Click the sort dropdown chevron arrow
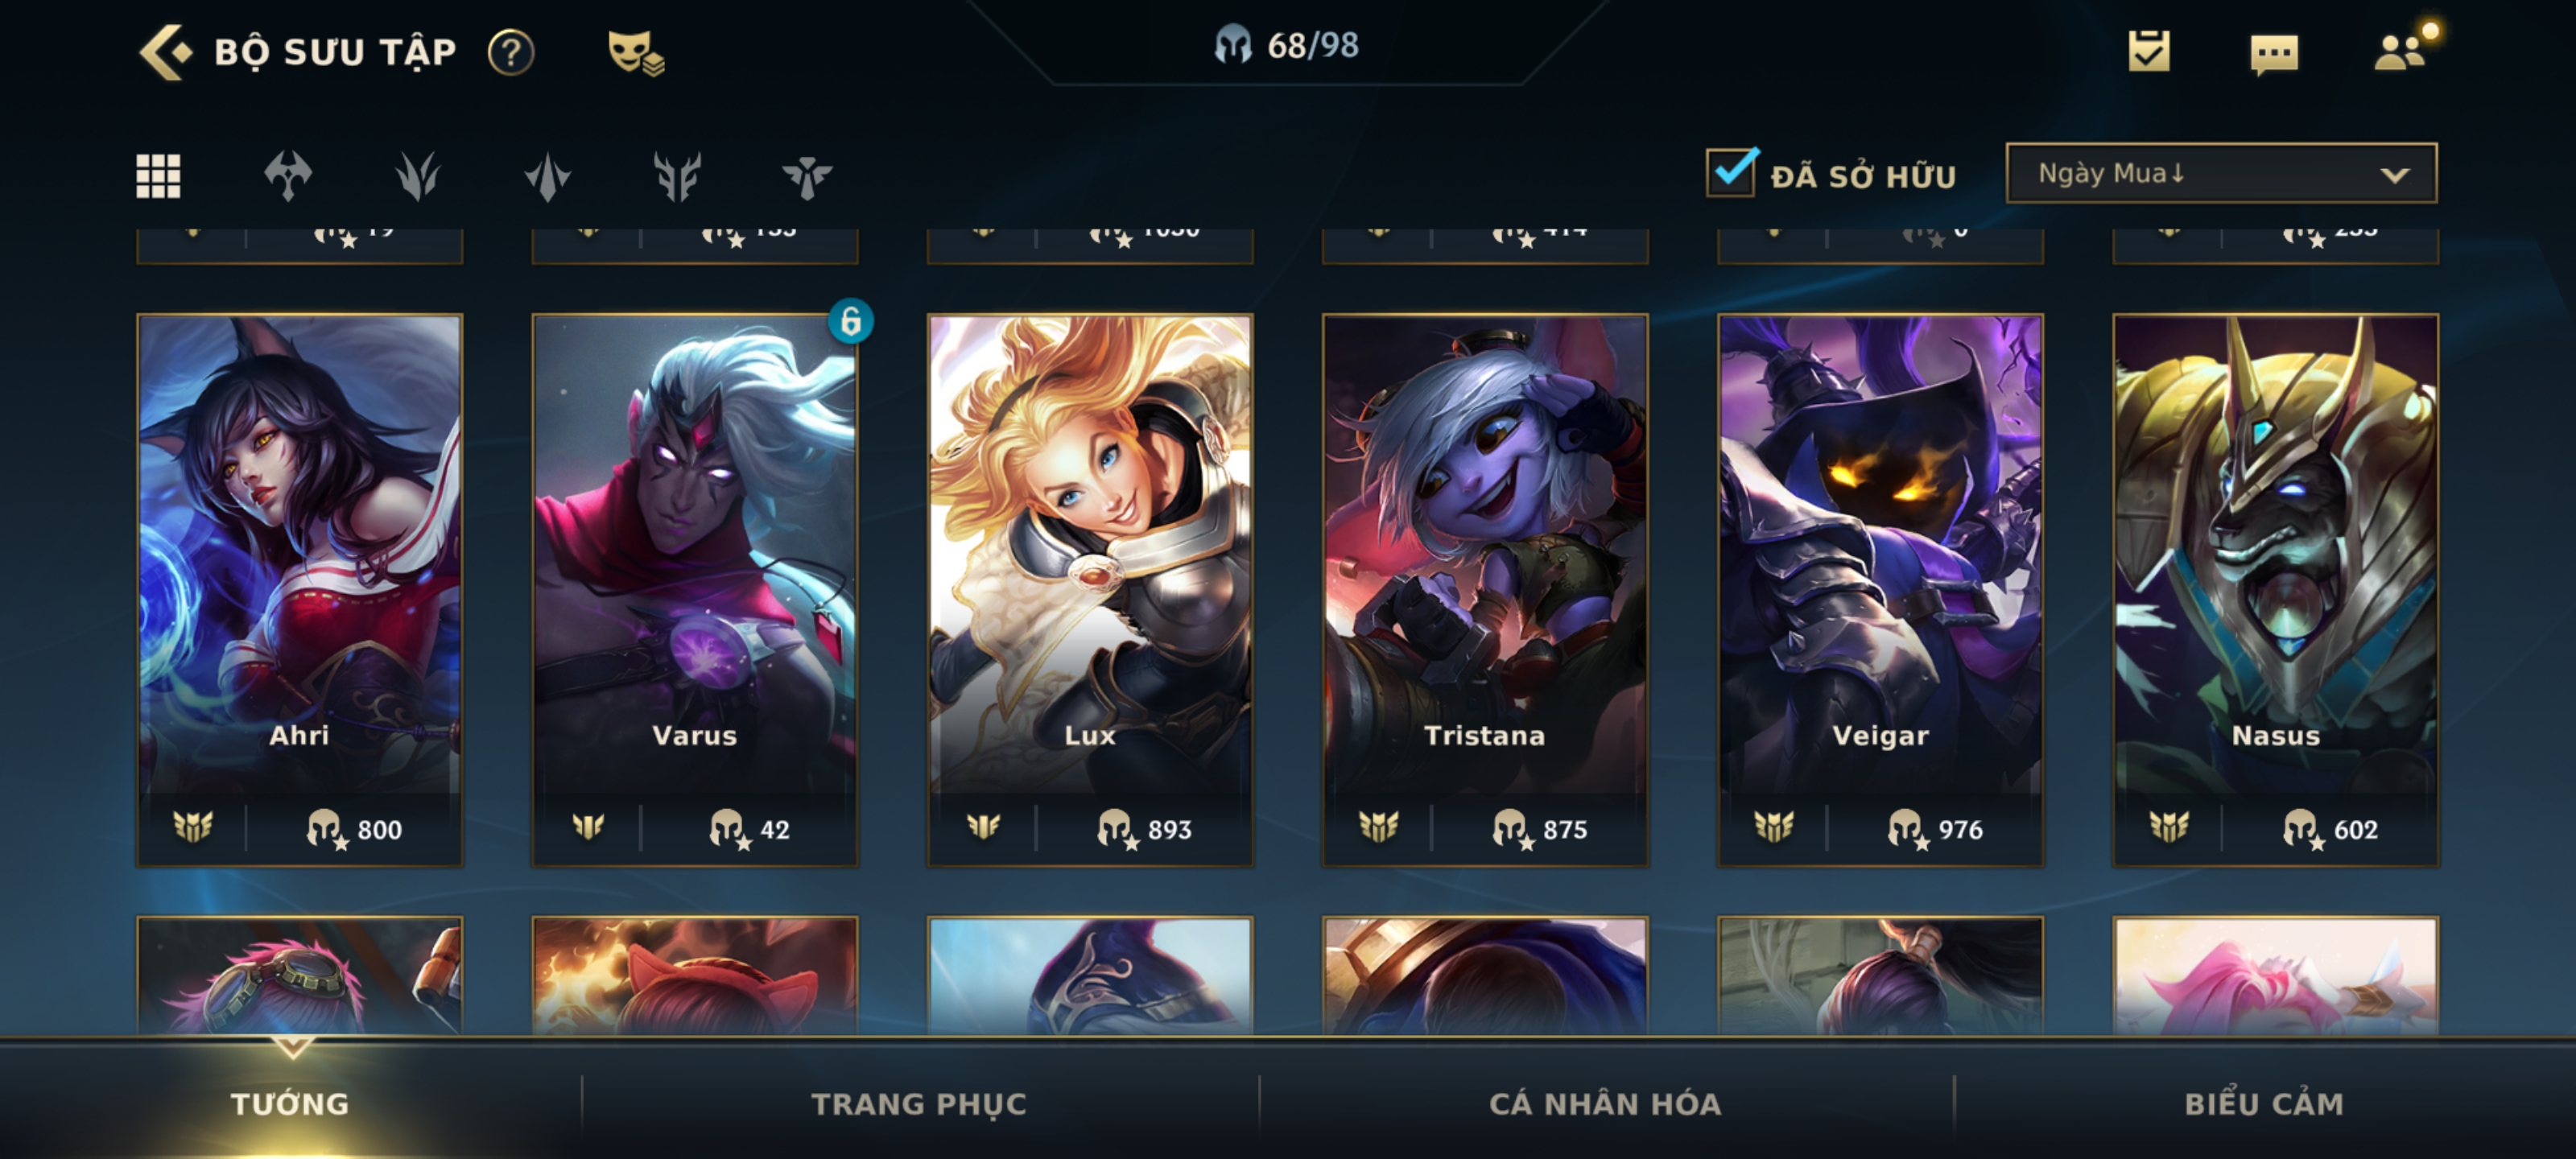The image size is (2576, 1159). 2394,175
